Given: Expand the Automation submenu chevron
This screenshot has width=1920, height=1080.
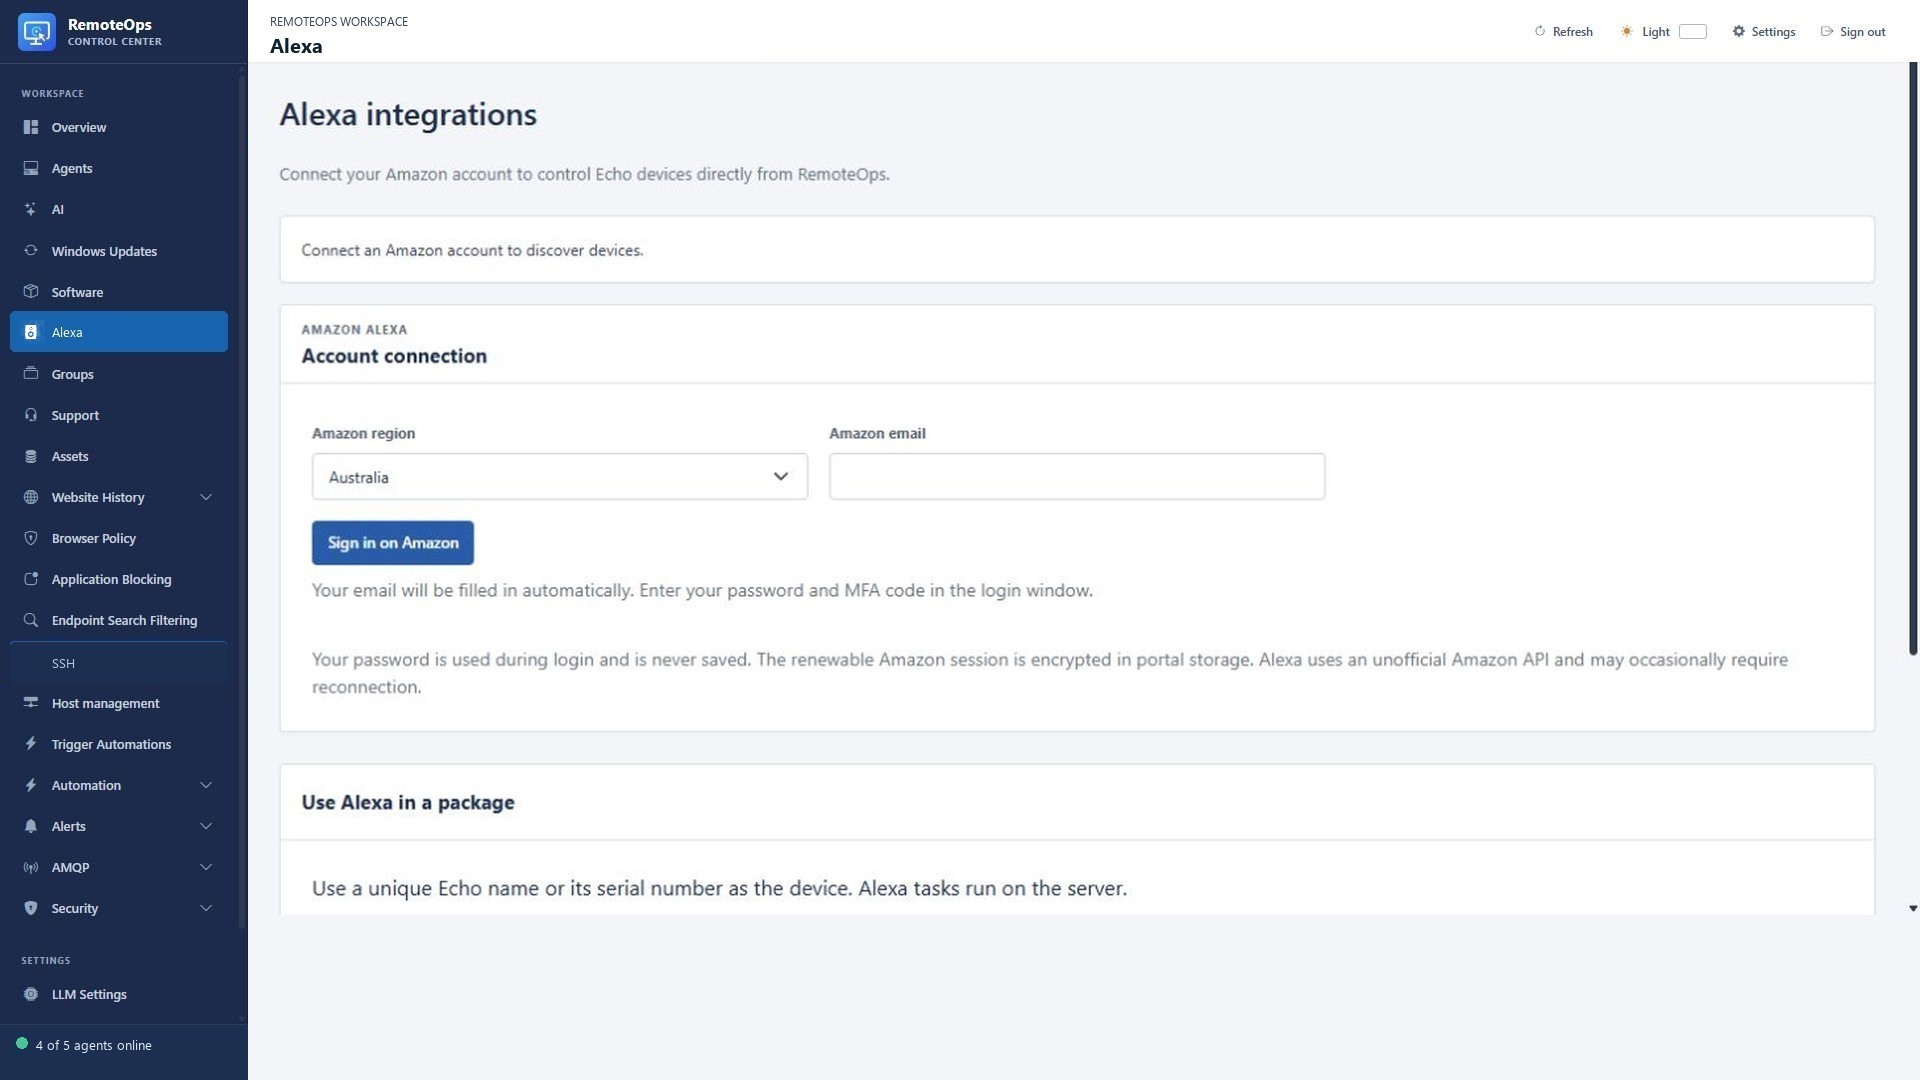Looking at the screenshot, I should (x=206, y=785).
